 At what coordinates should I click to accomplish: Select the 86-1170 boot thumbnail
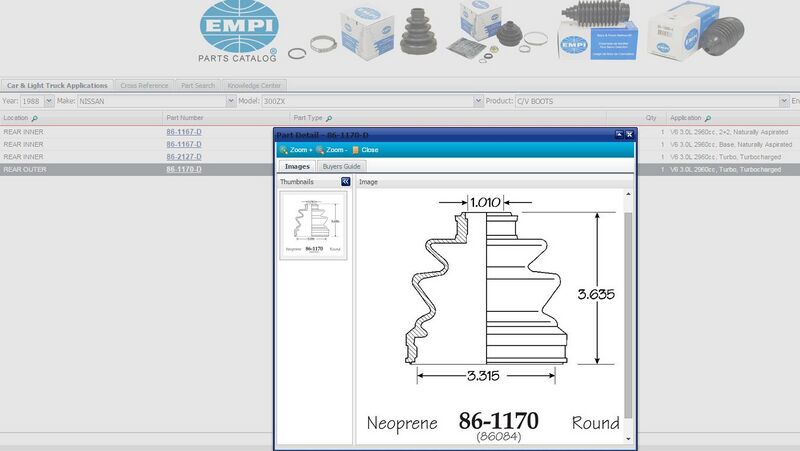(313, 226)
